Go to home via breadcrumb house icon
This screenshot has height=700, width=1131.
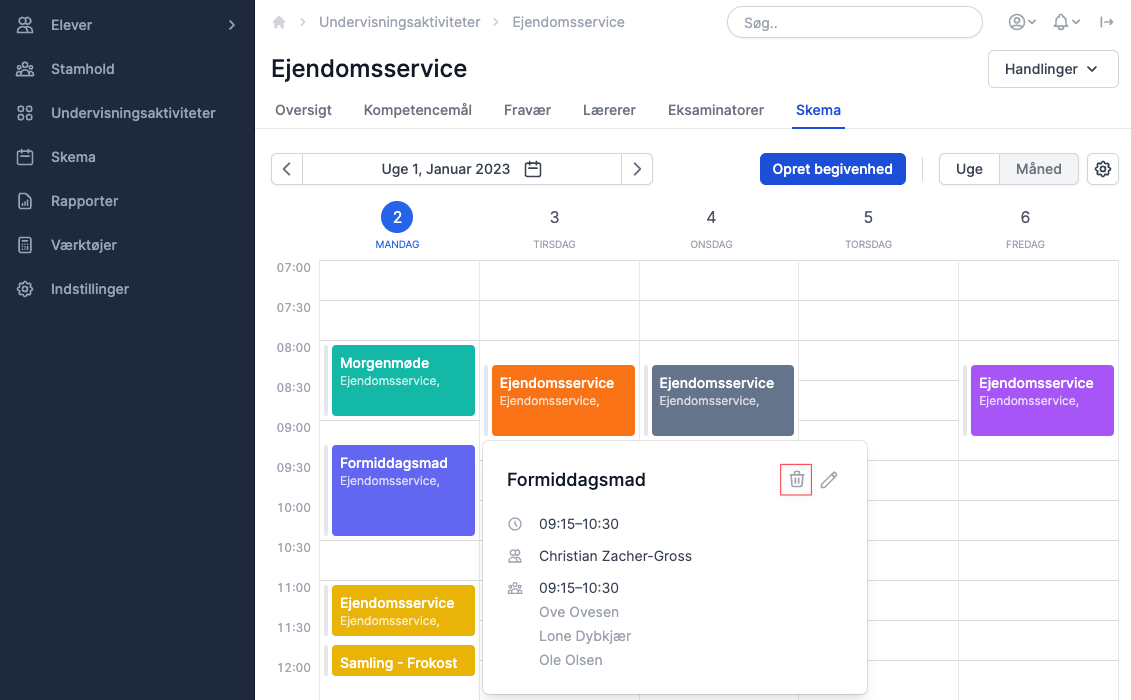click(x=279, y=22)
